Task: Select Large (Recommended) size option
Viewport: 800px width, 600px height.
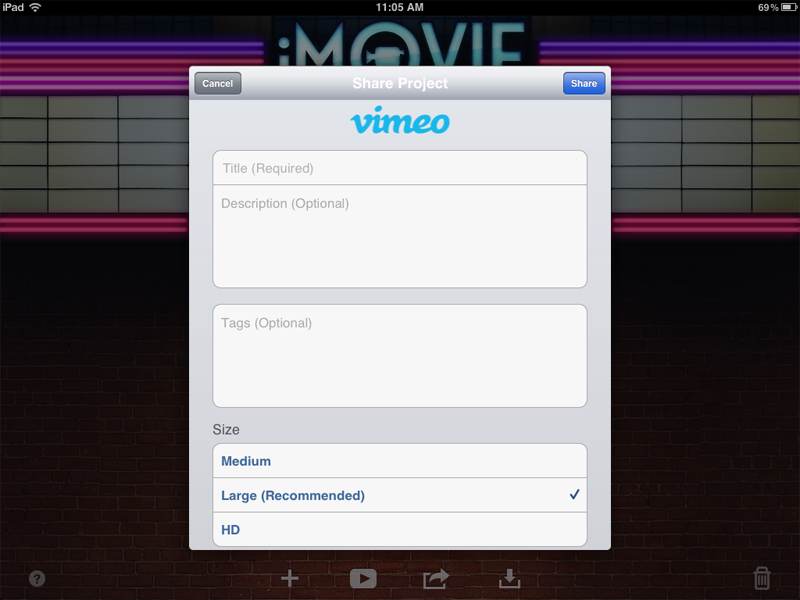Action: pos(400,495)
